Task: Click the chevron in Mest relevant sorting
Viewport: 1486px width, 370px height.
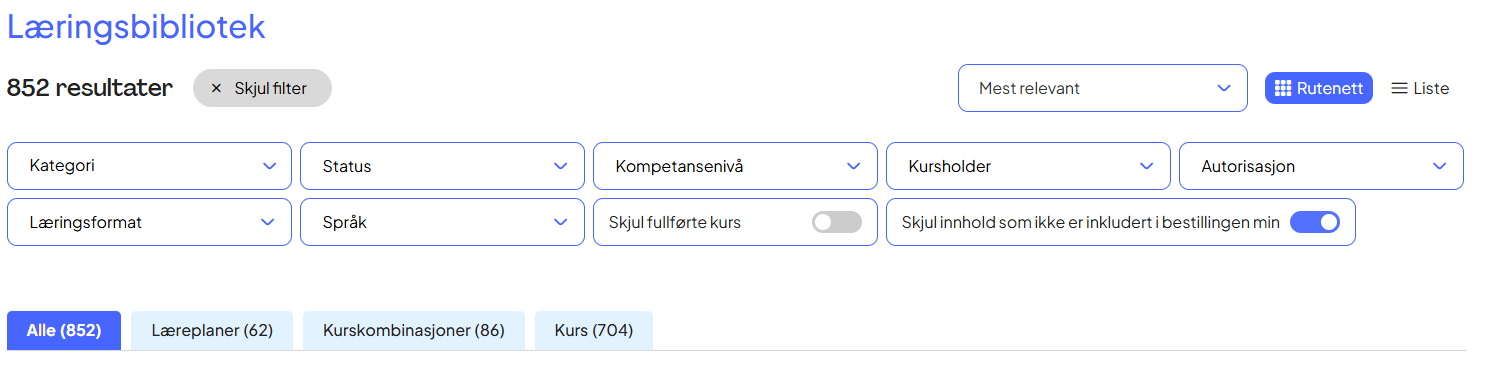Action: (x=1224, y=88)
